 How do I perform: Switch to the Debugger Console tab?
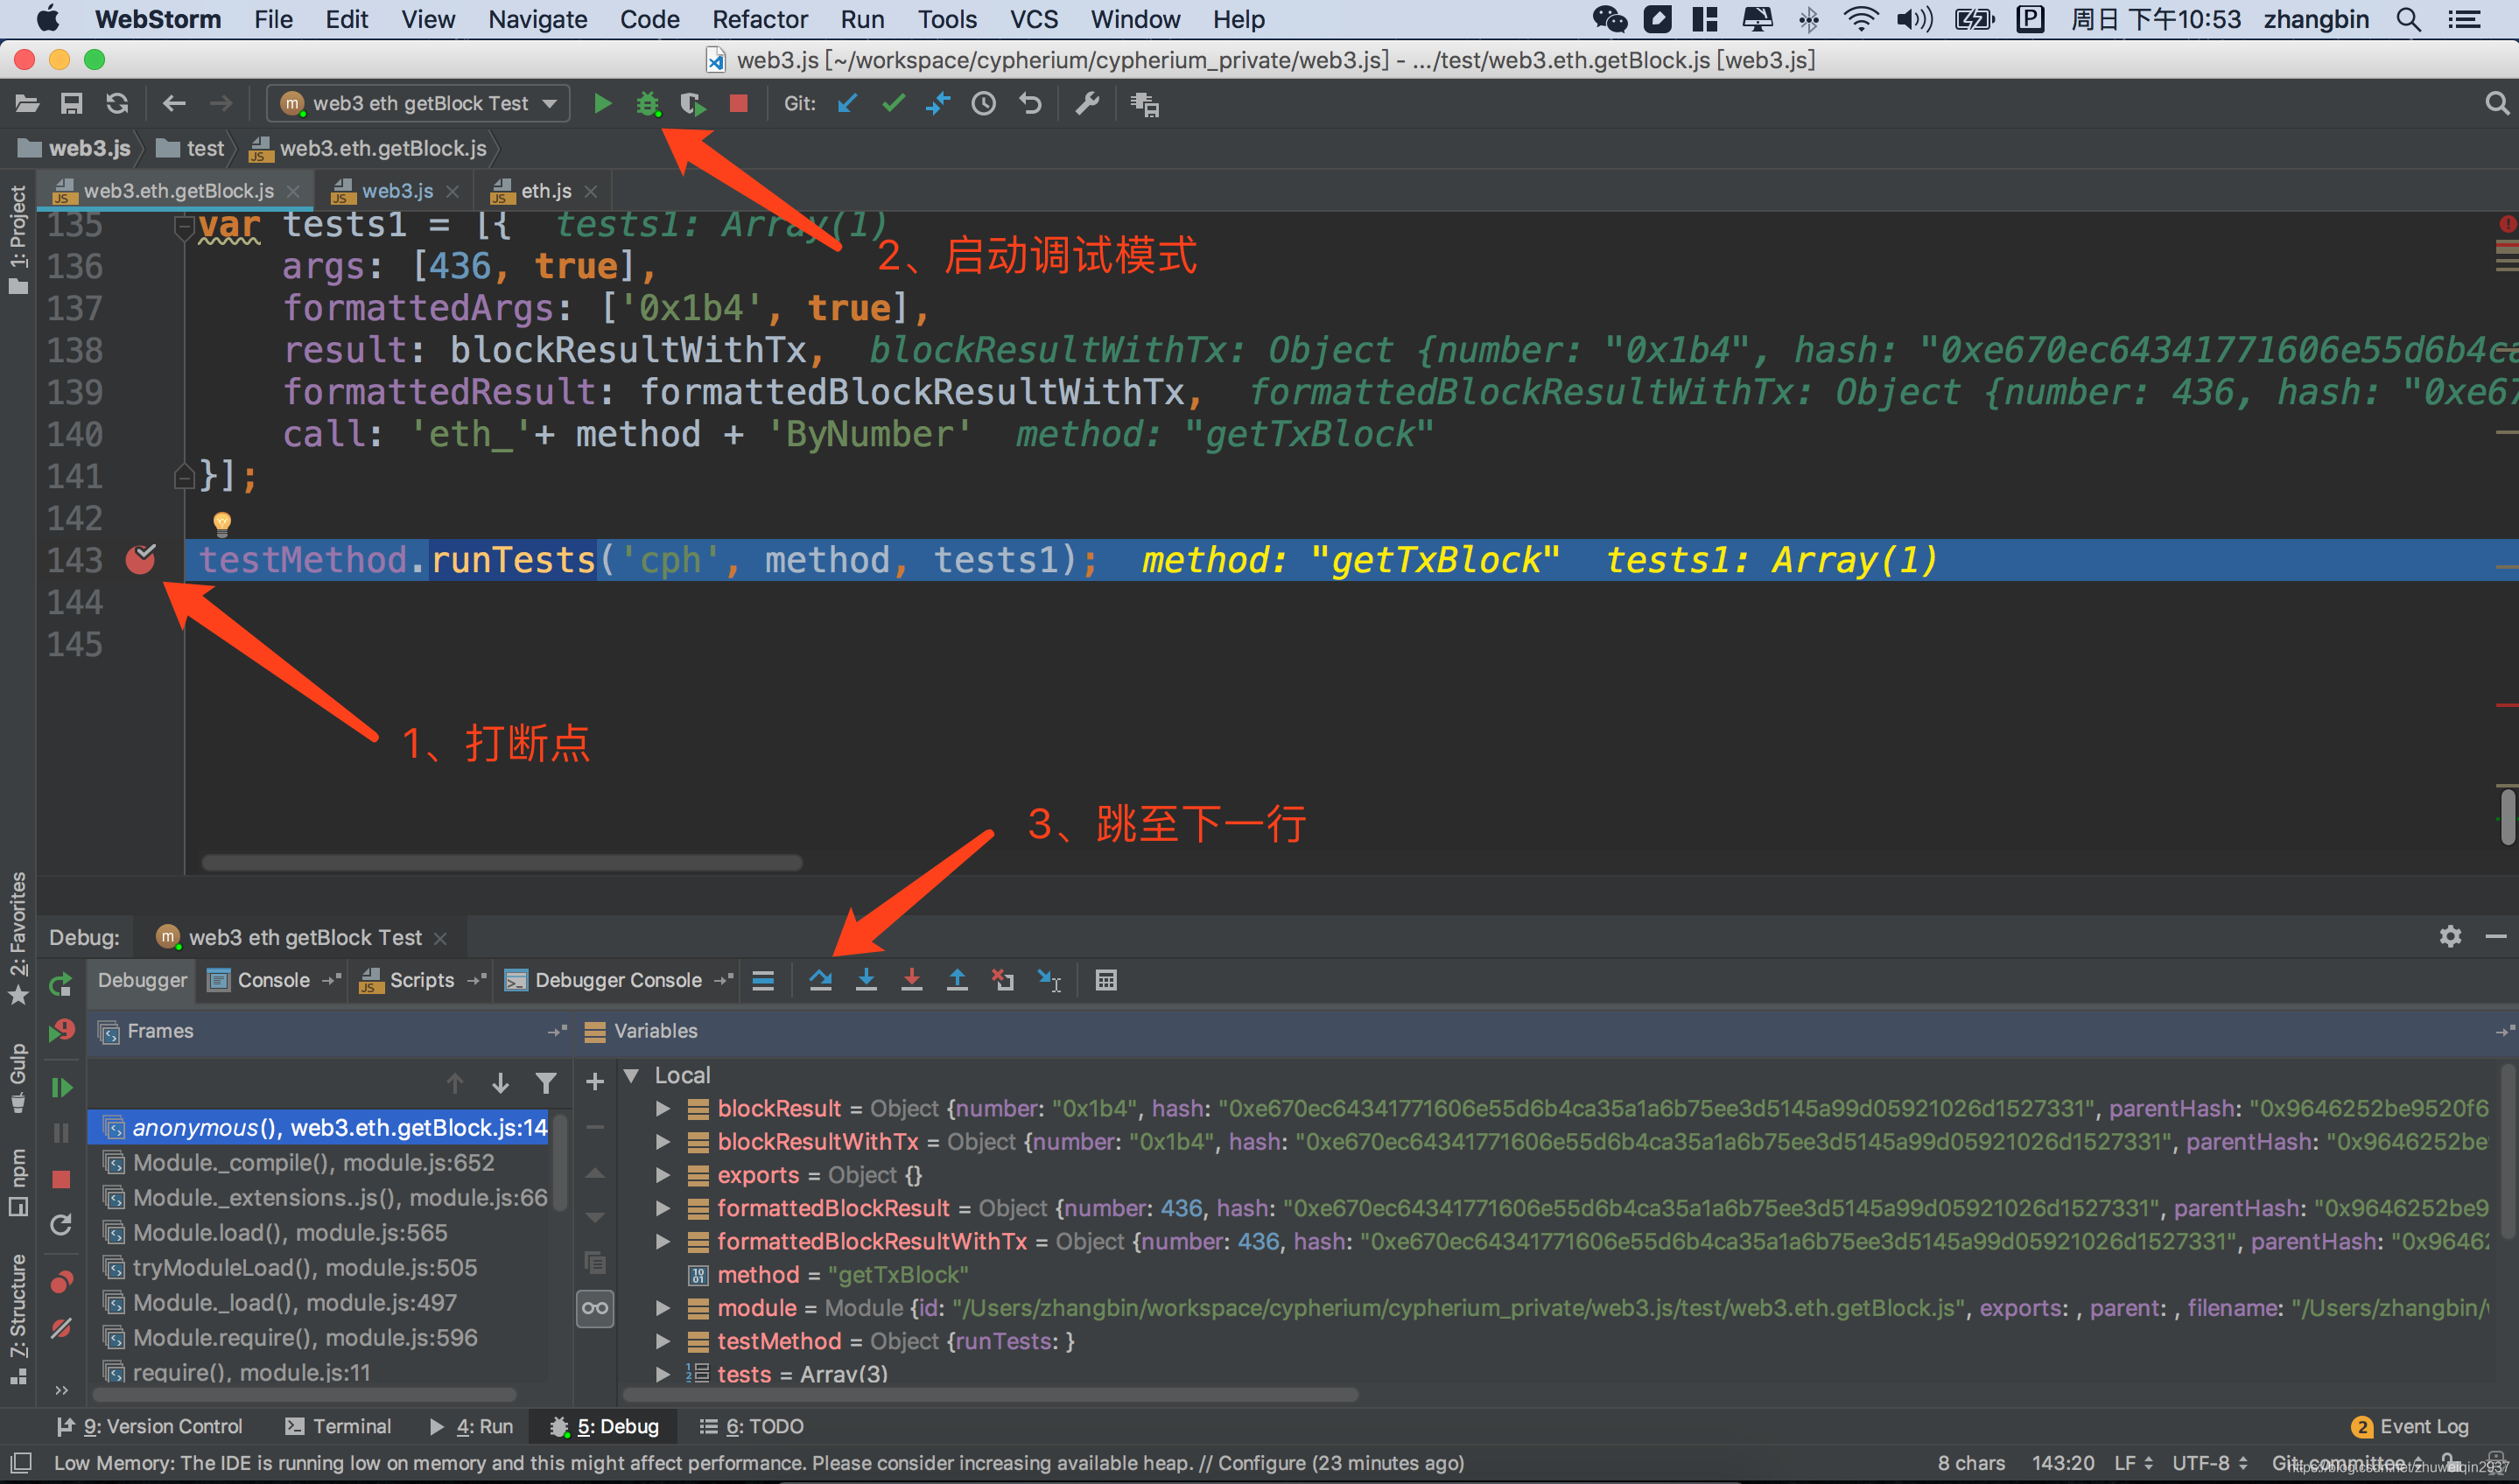click(x=617, y=980)
